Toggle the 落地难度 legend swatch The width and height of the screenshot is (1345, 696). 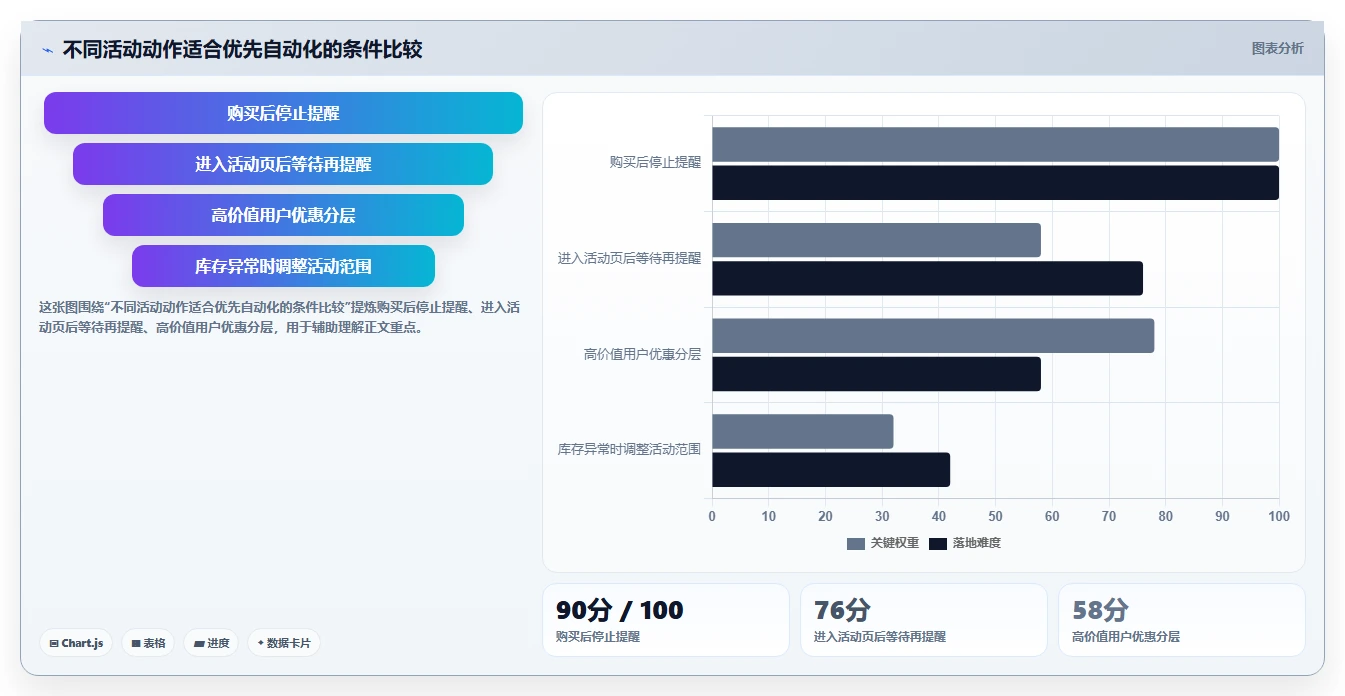tap(937, 544)
